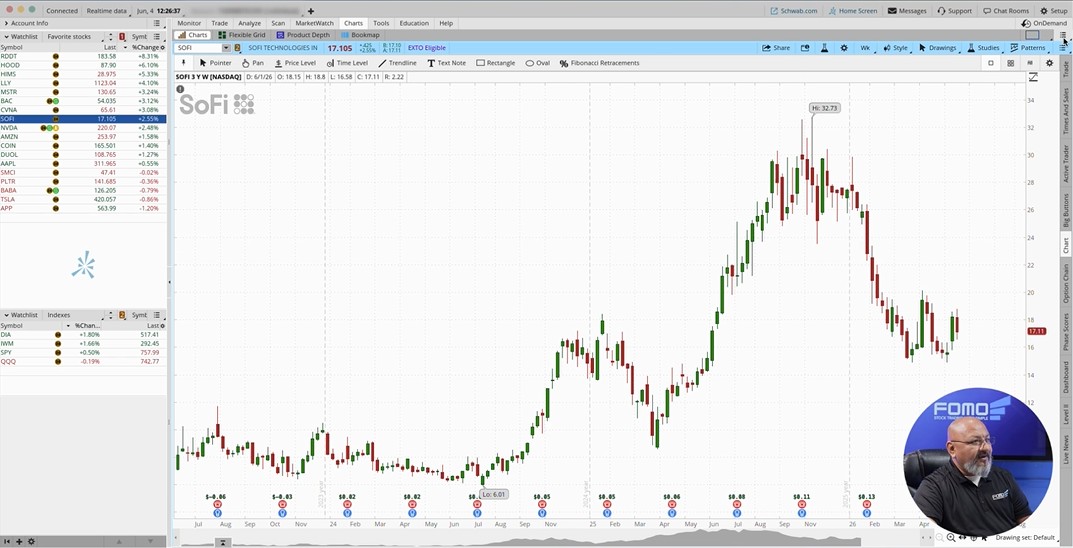Open Favorite stocks watchlist selector
This screenshot has width=1073, height=548.
(74, 36)
